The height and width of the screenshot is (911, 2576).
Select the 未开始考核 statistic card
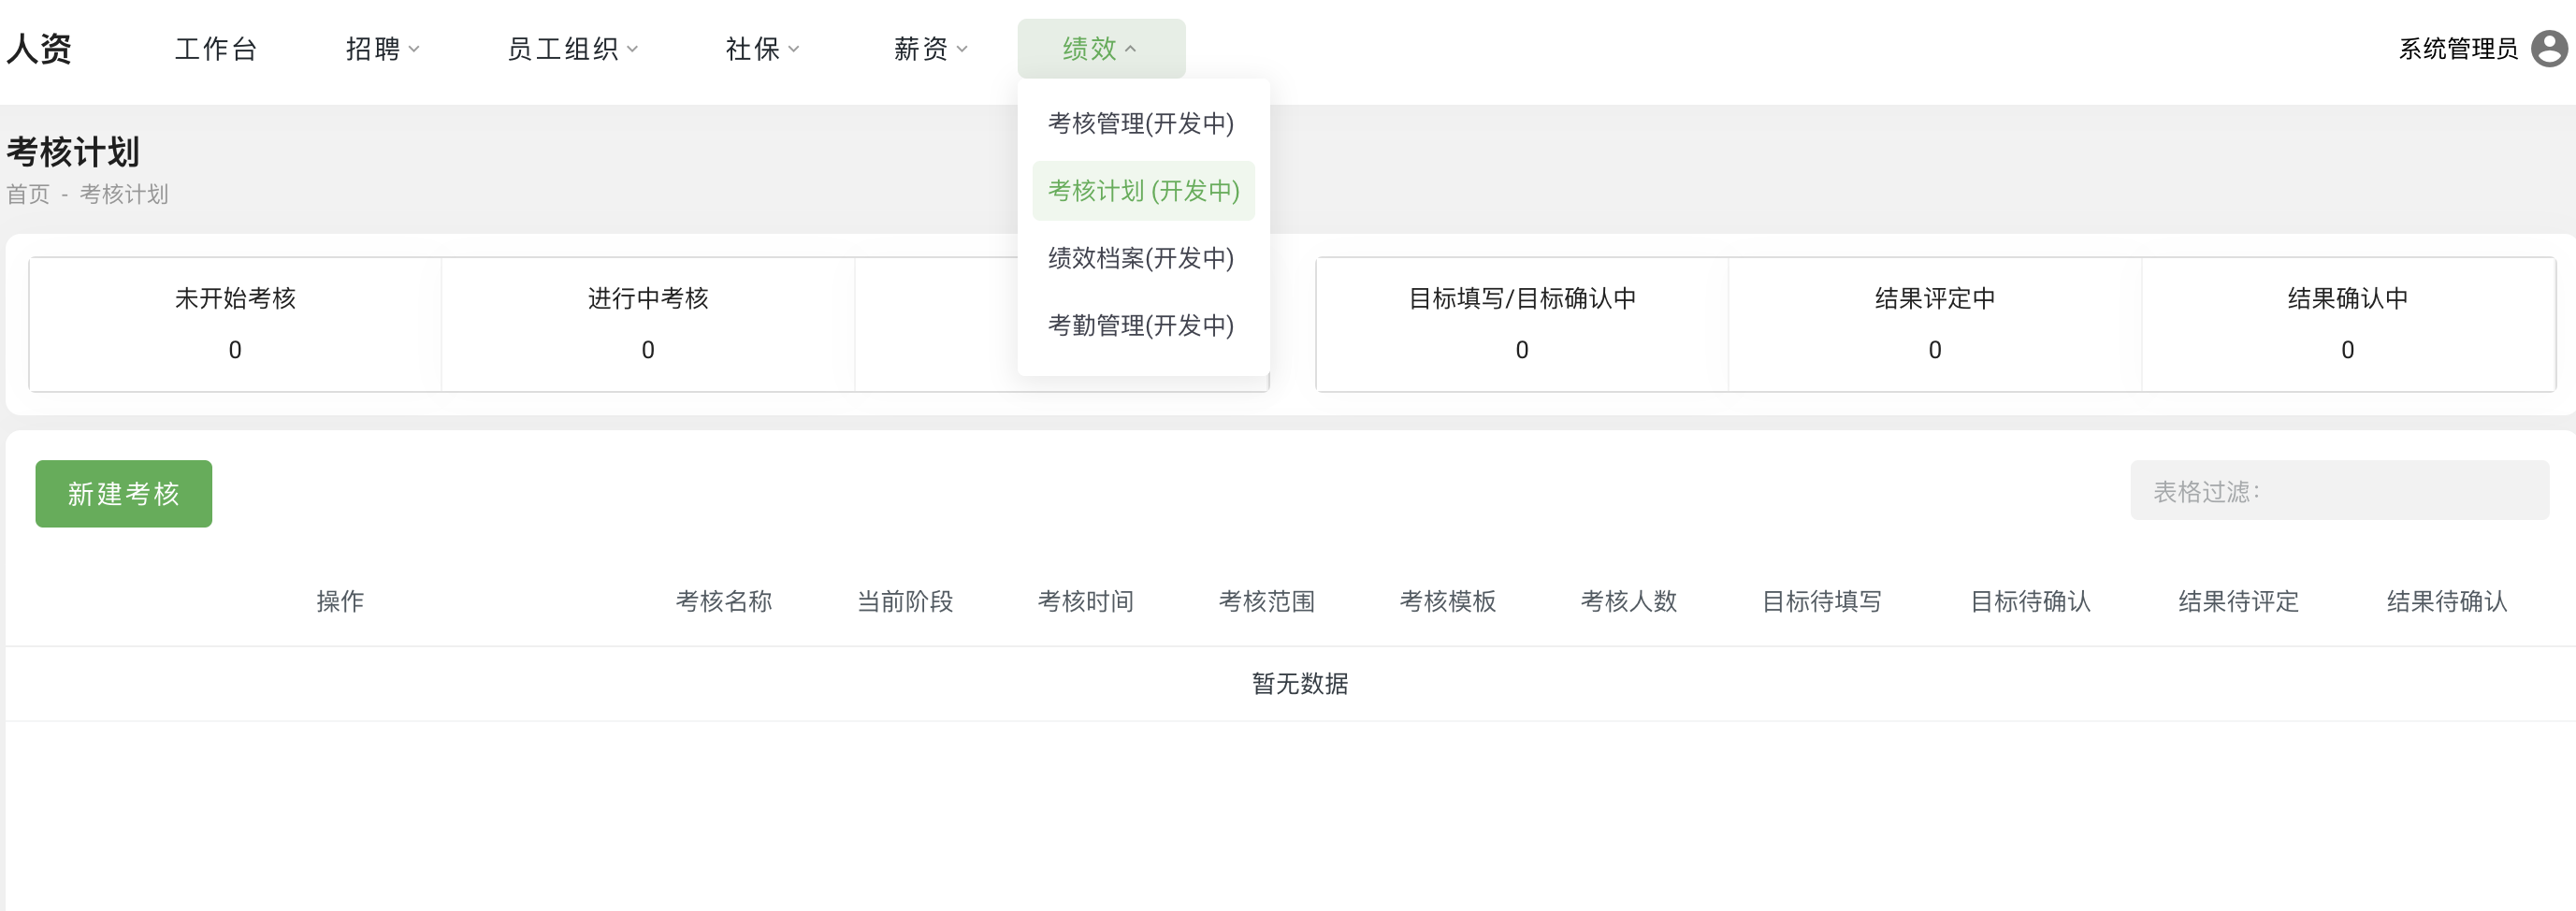coord(235,323)
